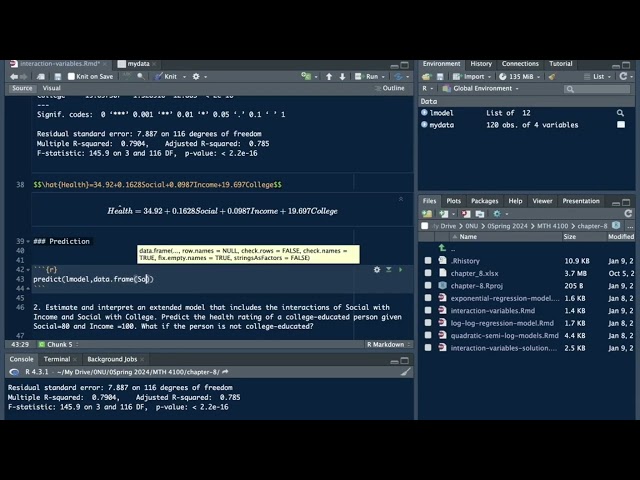640x480 pixels.
Task: Click the save file icon in editor toolbar
Action: (x=58, y=76)
